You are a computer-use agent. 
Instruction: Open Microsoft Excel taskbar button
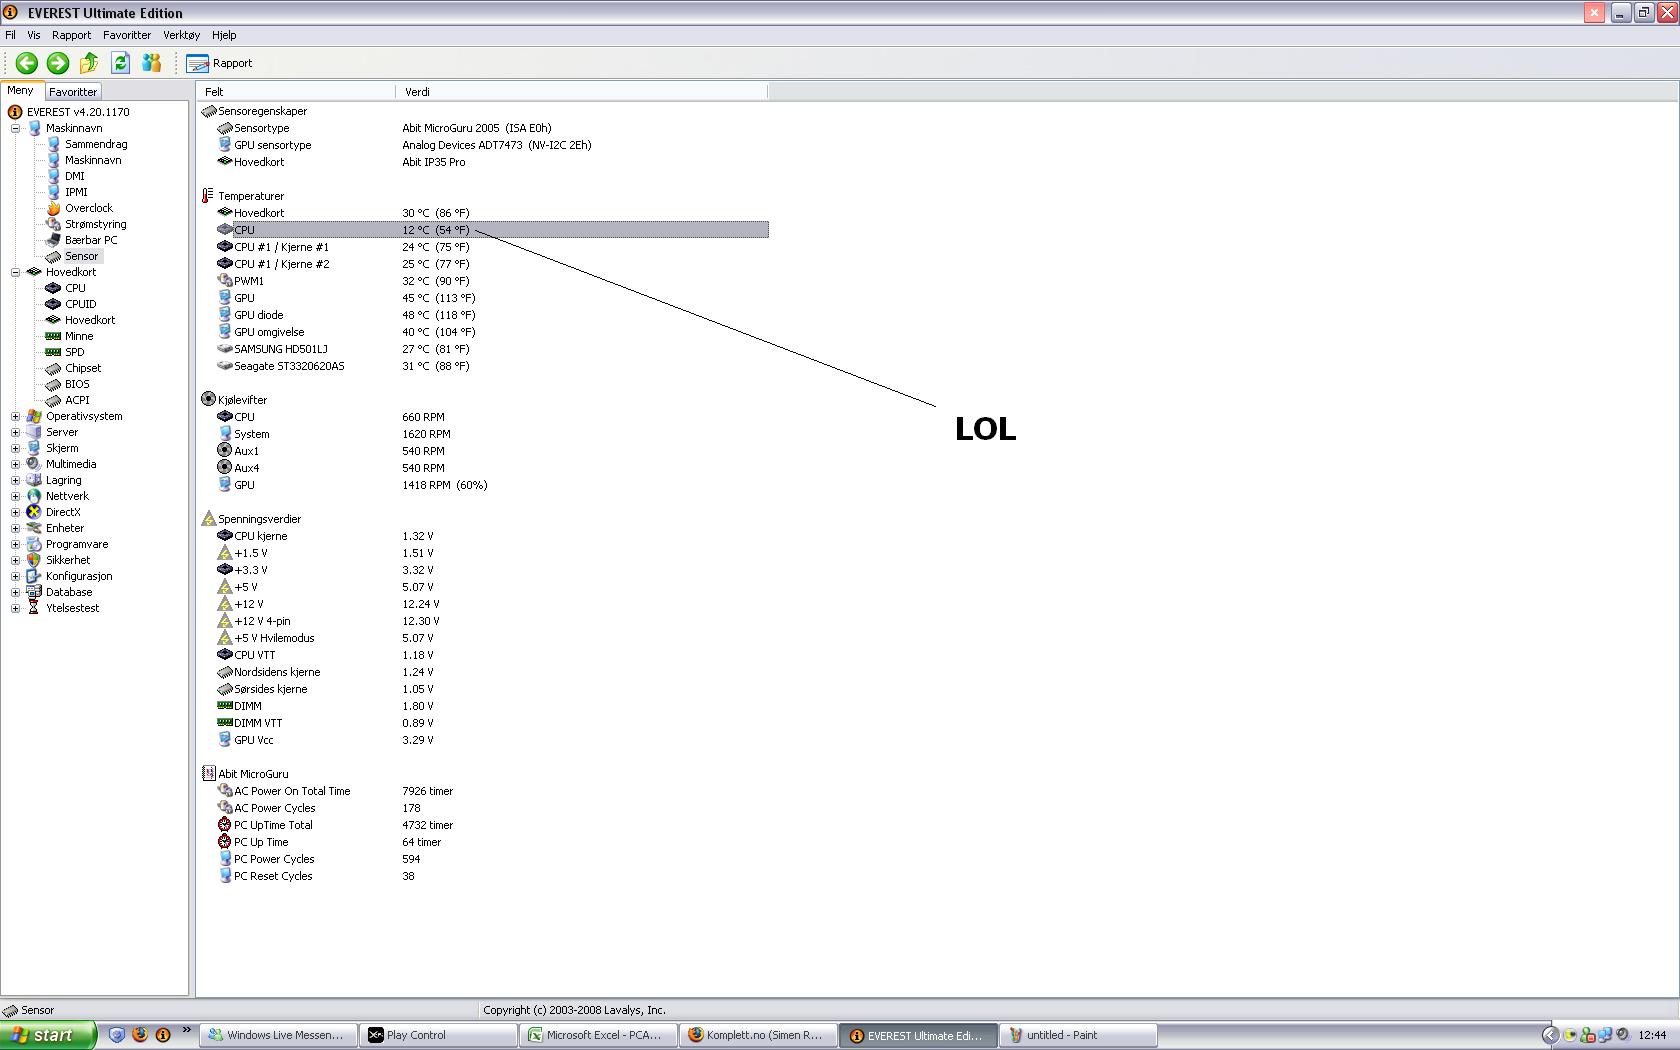click(599, 1035)
